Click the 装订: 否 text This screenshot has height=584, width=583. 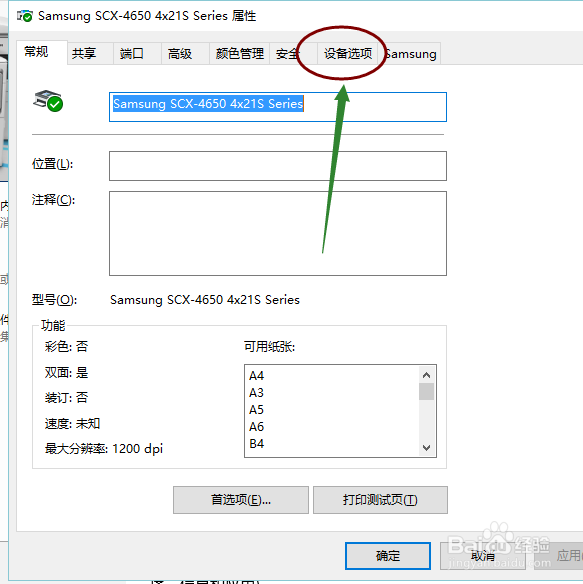pyautogui.click(x=66, y=398)
